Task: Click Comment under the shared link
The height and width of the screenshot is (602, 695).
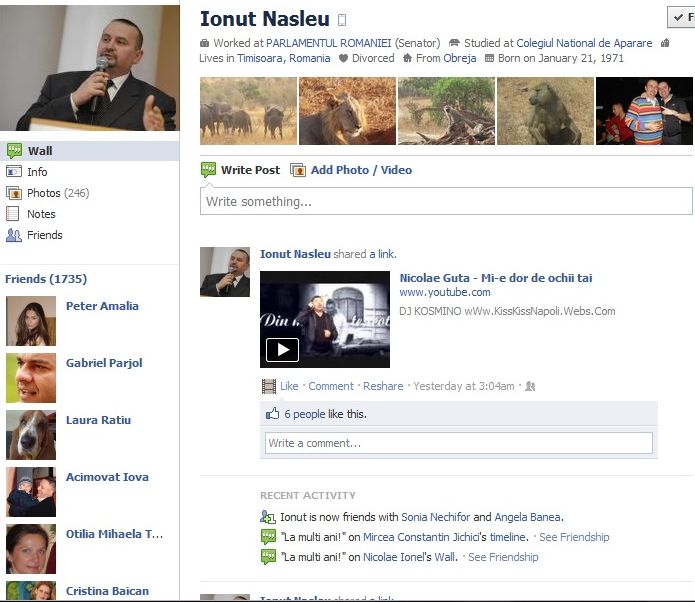Action: (331, 386)
